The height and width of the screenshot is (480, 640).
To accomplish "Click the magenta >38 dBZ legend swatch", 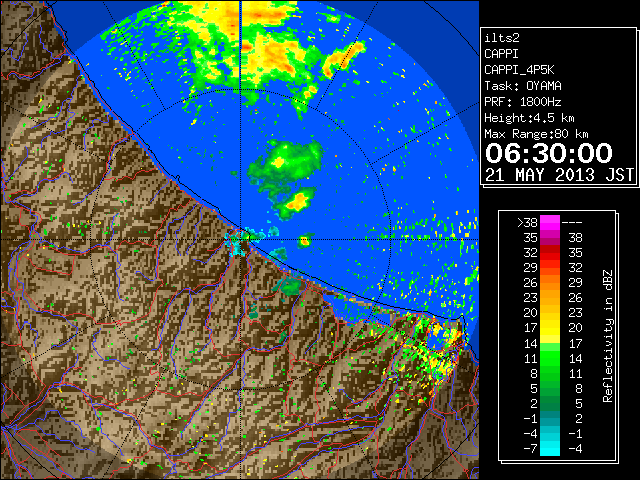I will (550, 222).
